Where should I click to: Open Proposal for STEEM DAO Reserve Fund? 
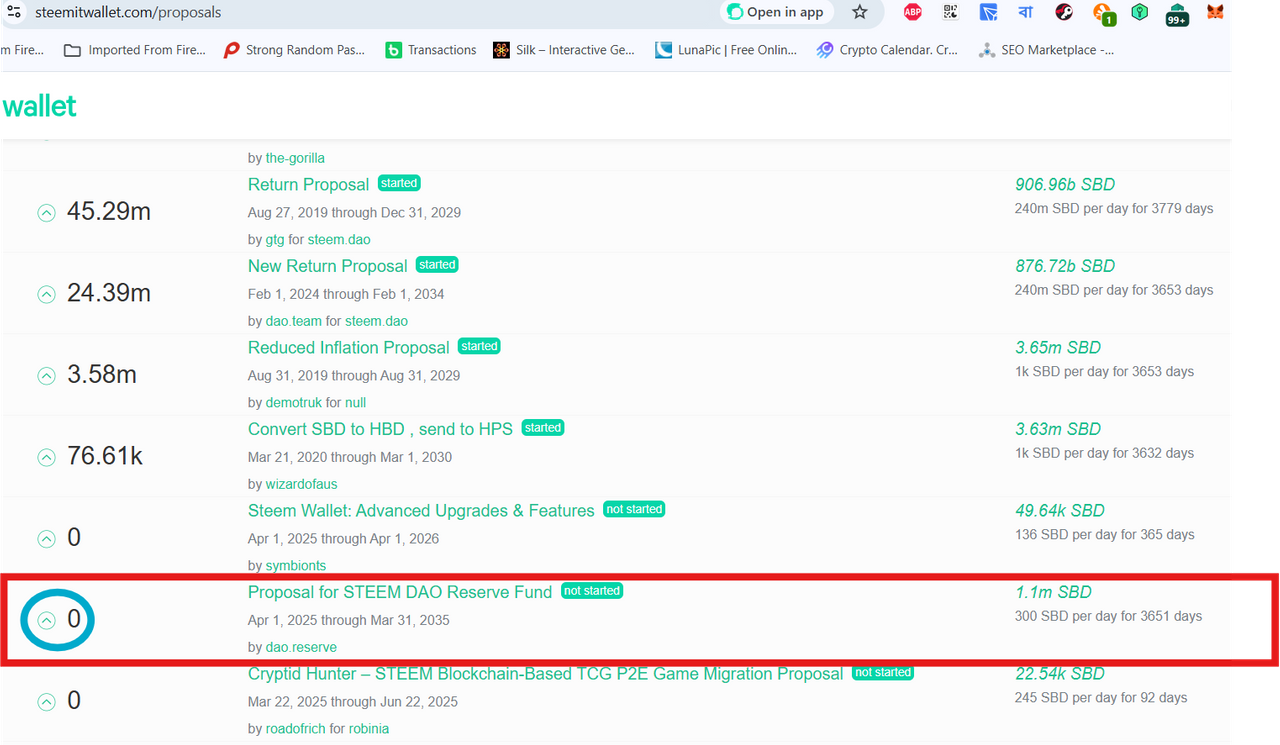point(400,592)
